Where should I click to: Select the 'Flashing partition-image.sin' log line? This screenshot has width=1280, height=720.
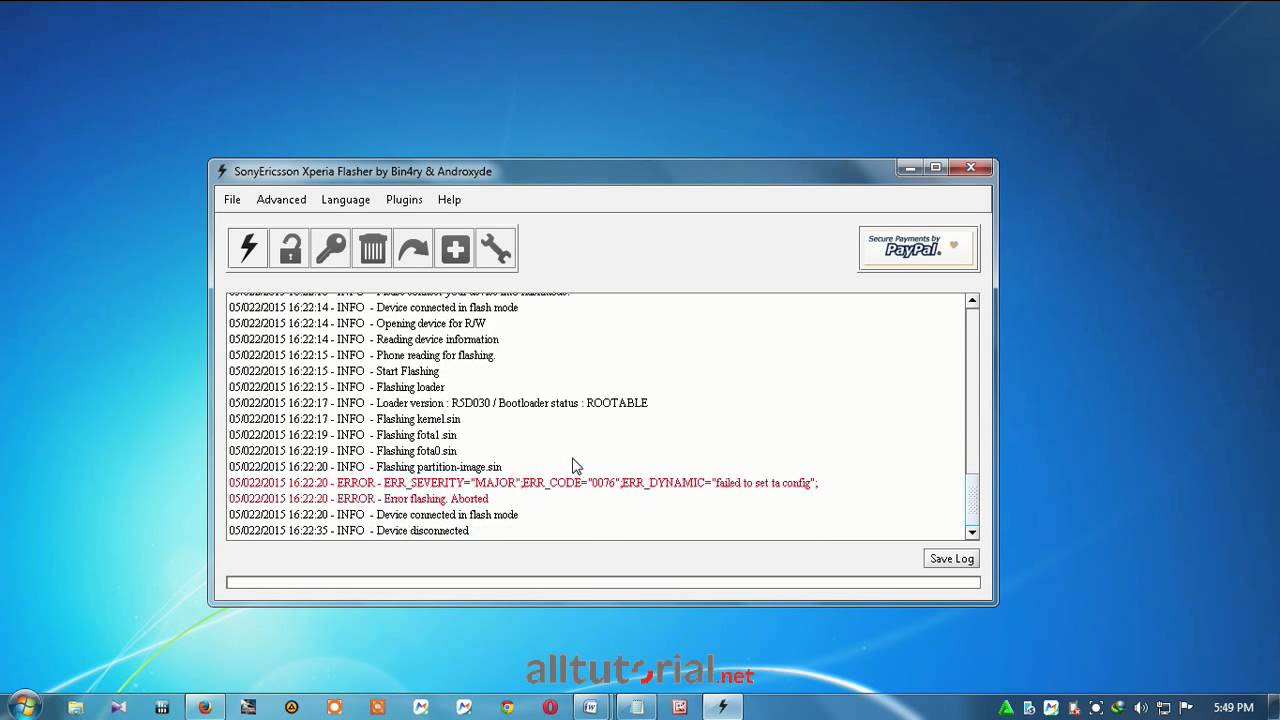(x=365, y=467)
